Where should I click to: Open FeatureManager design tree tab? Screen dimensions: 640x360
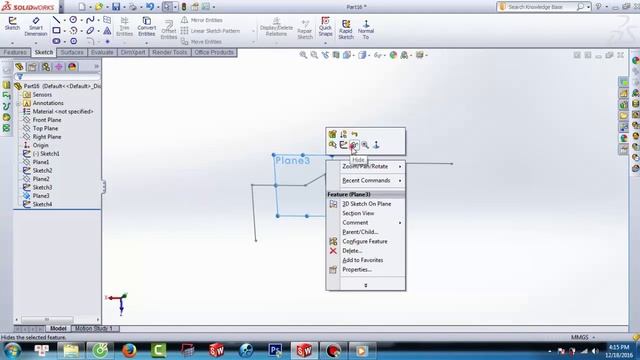pyautogui.click(x=19, y=67)
